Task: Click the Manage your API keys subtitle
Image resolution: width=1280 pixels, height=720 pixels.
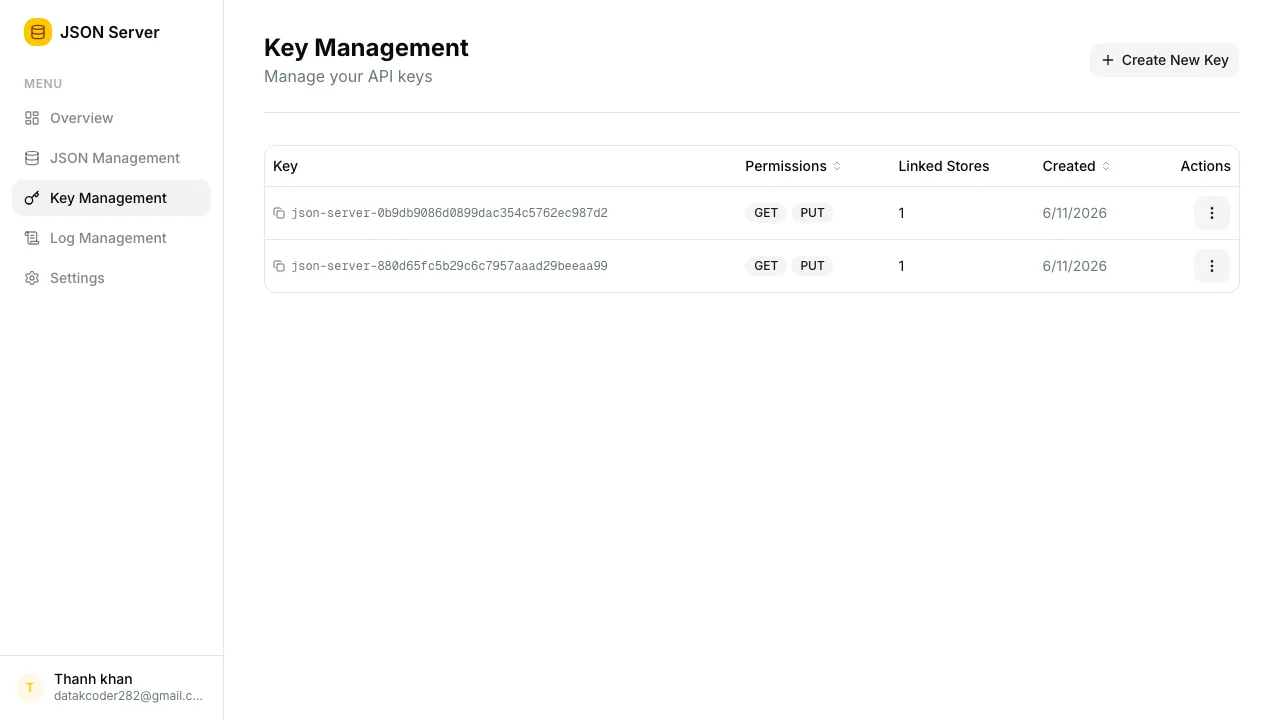Action: [348, 76]
